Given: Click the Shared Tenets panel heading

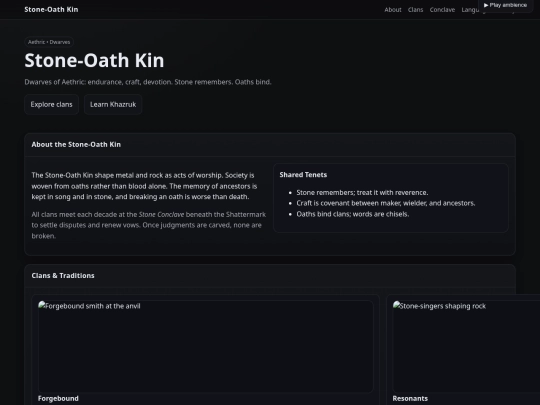Looking at the screenshot, I should coord(303,175).
